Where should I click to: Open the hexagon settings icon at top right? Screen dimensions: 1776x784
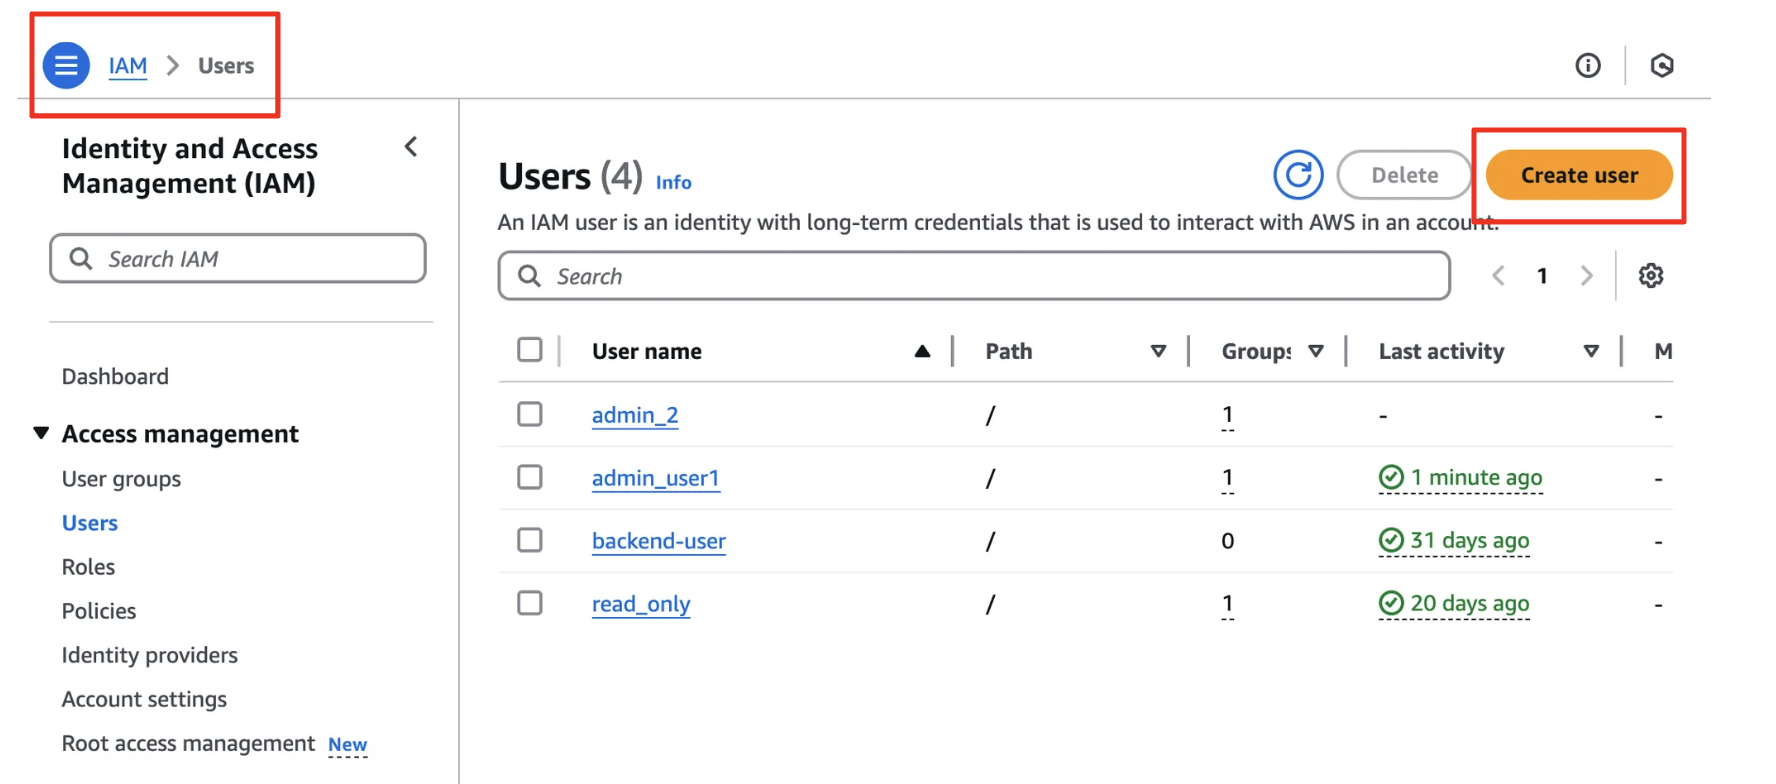click(1662, 65)
